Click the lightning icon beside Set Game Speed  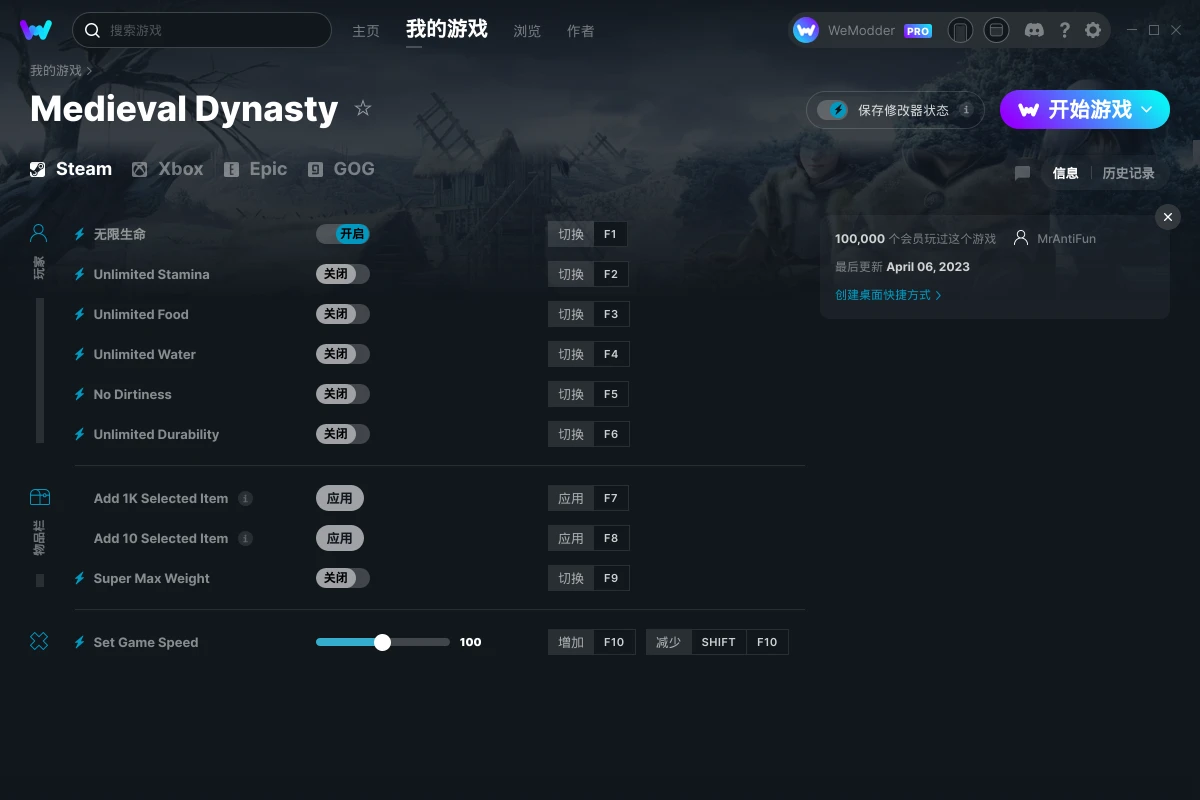(80, 642)
